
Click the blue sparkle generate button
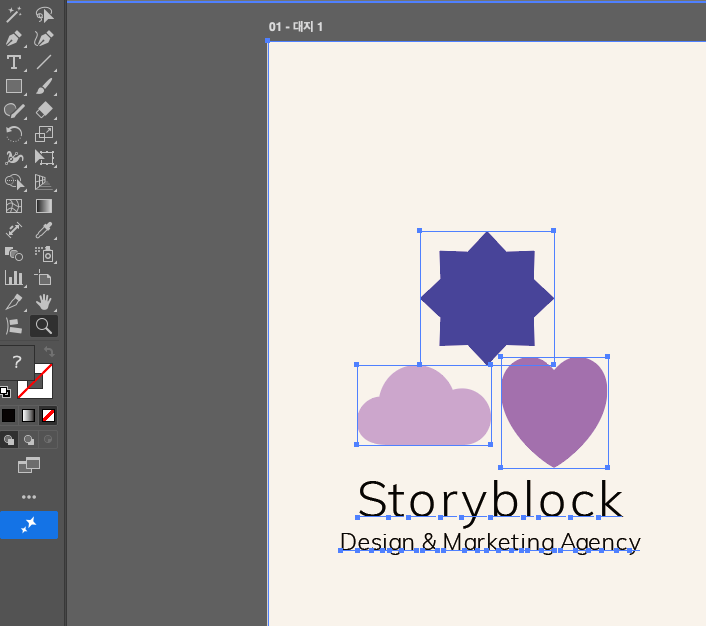pos(29,525)
